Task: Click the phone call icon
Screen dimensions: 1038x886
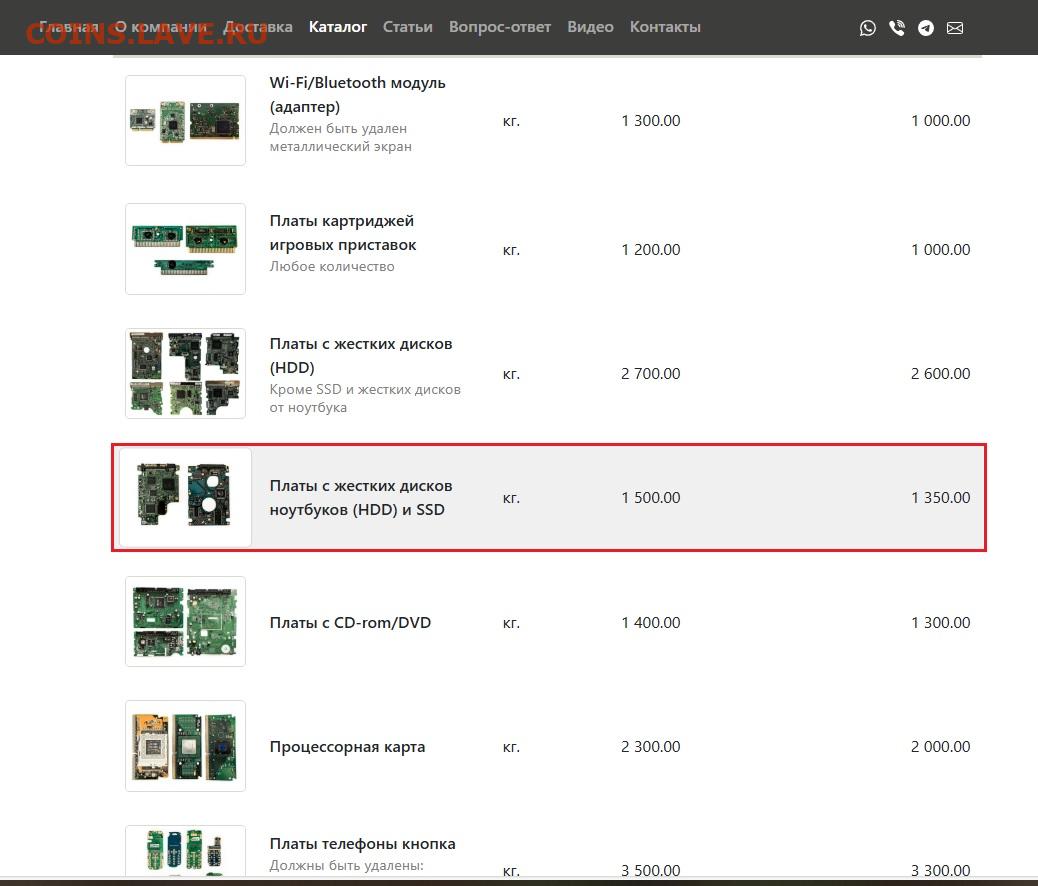Action: 897,28
